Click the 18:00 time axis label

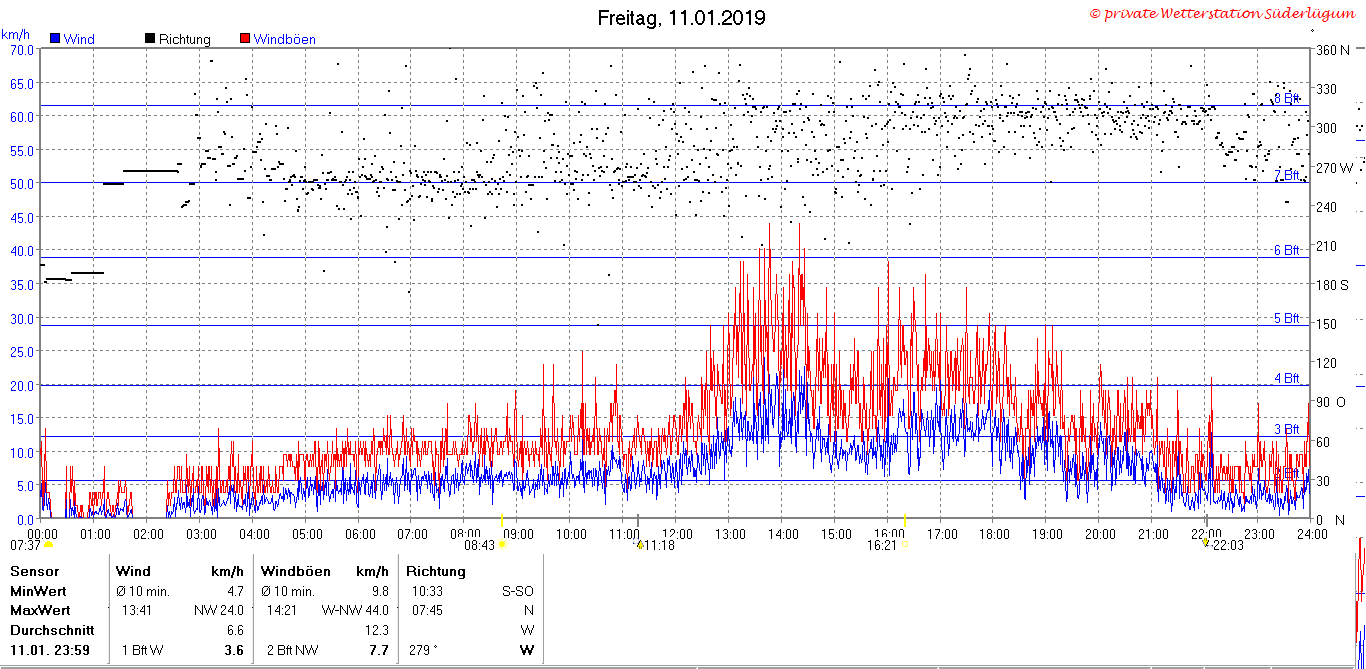(x=993, y=534)
